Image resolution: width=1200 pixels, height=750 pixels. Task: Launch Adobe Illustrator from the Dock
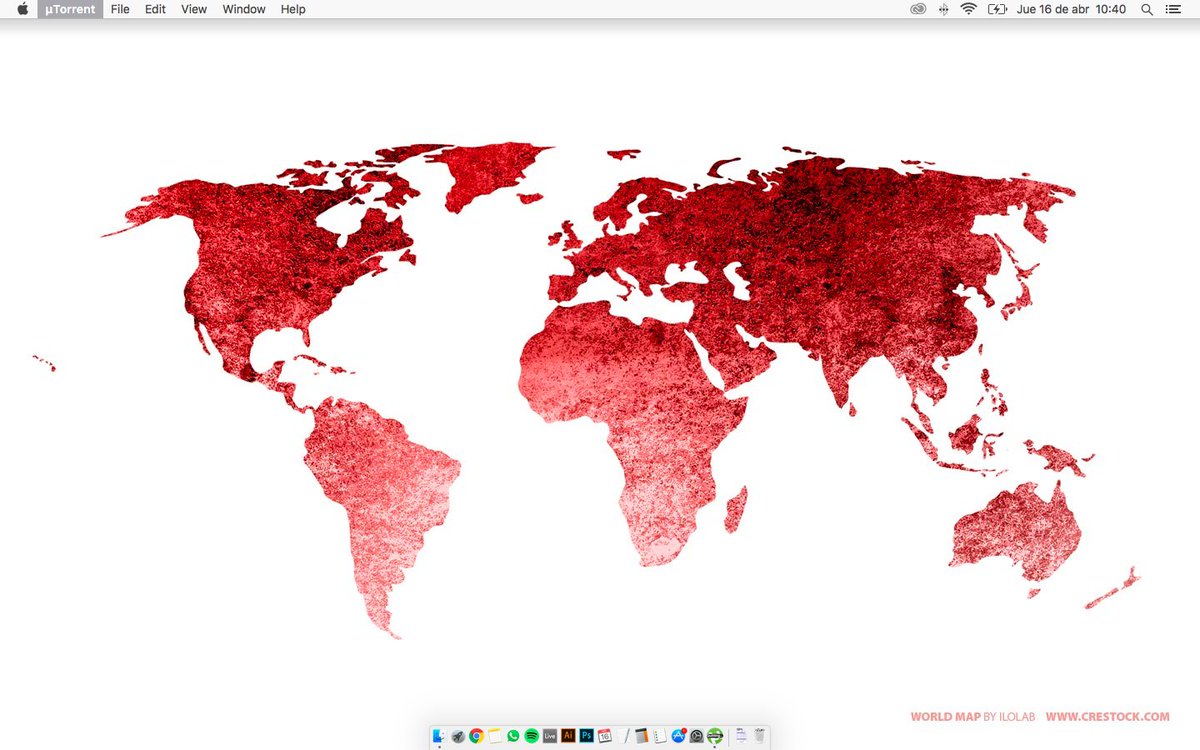[x=568, y=736]
